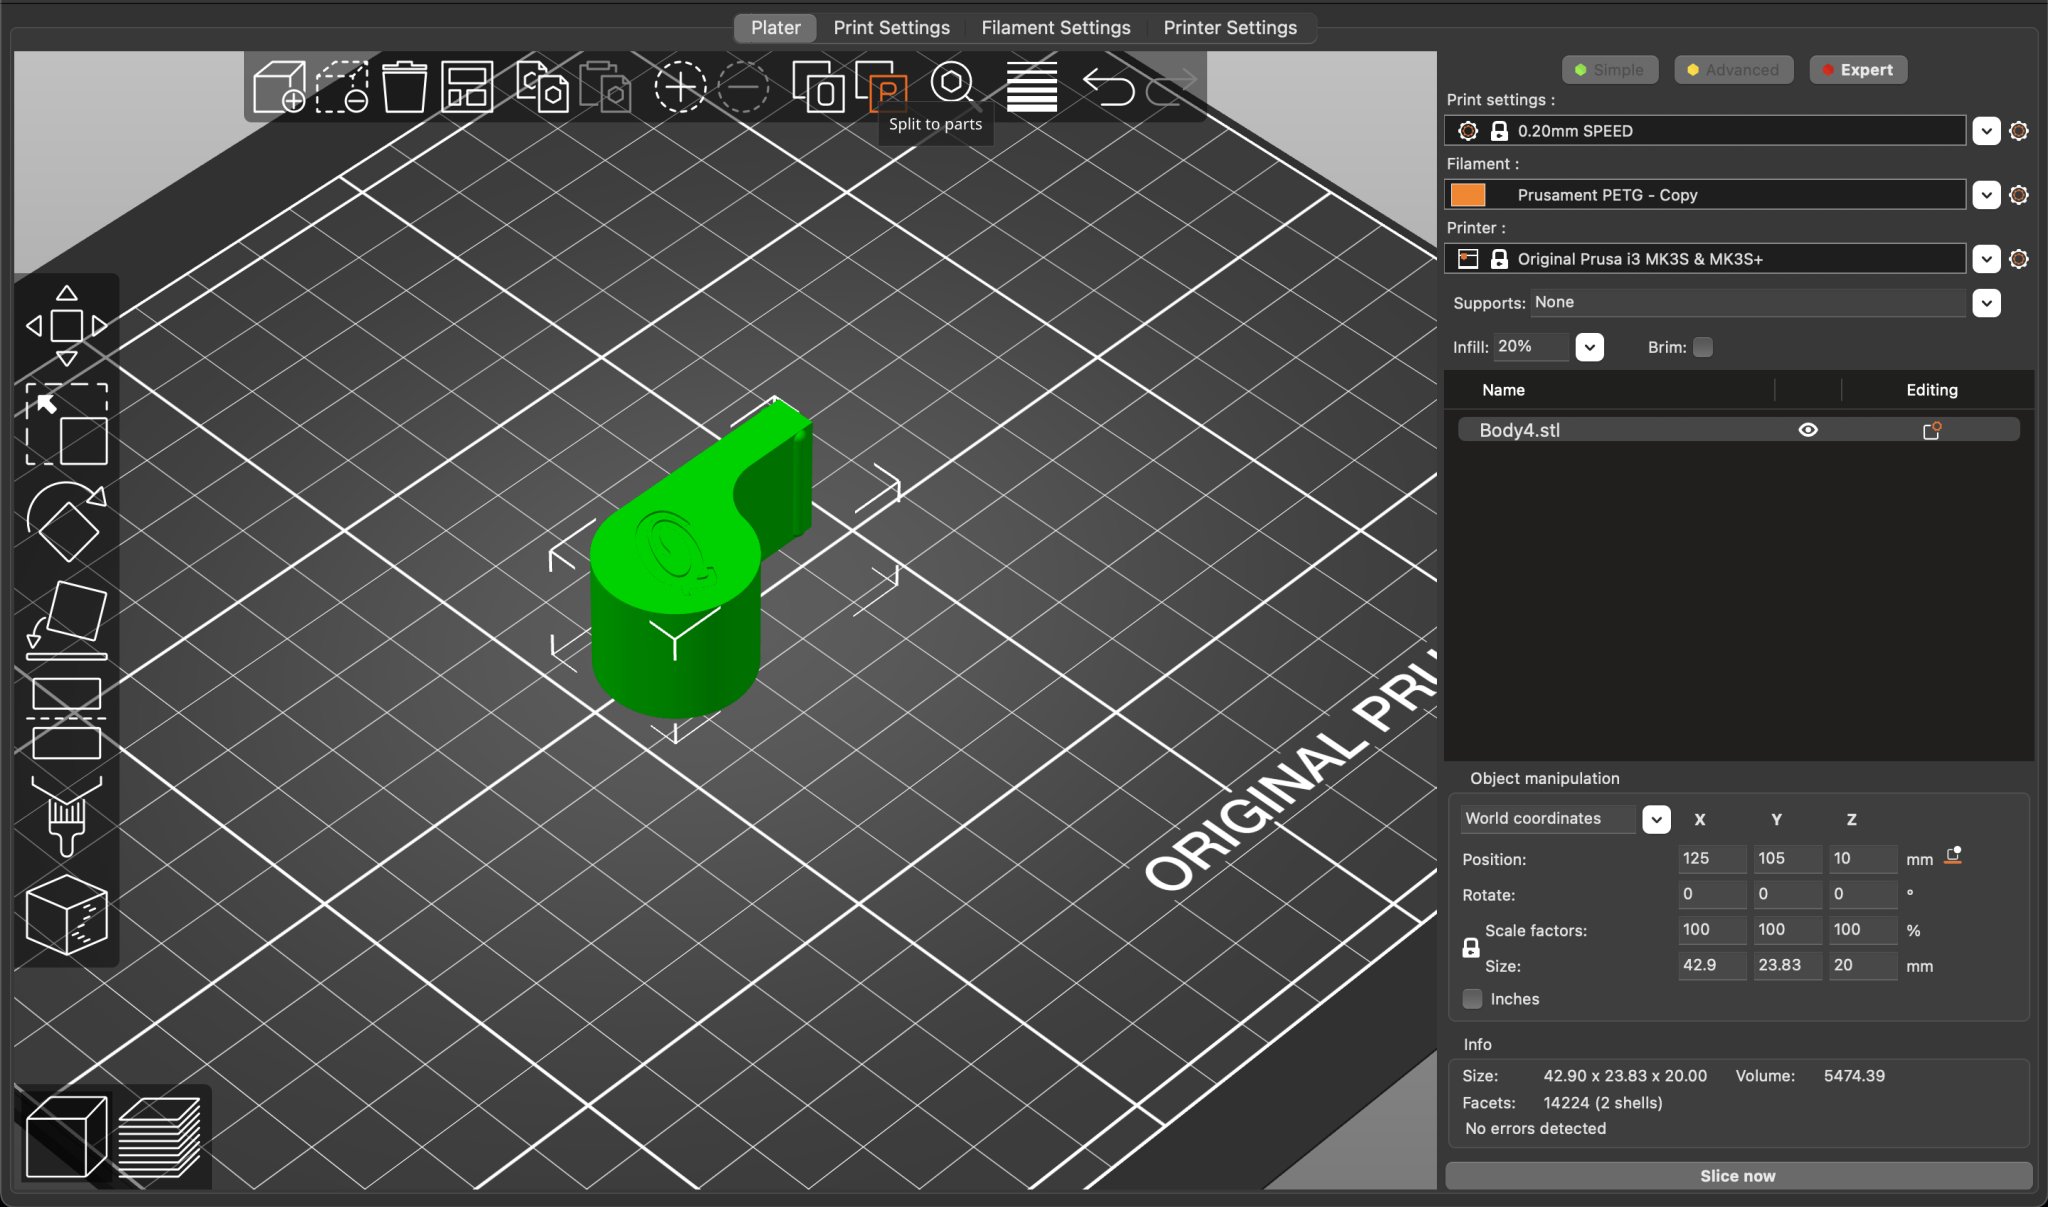Image resolution: width=2048 pixels, height=1207 pixels.
Task: Hide Body4.stl using eye icon
Action: click(1808, 430)
